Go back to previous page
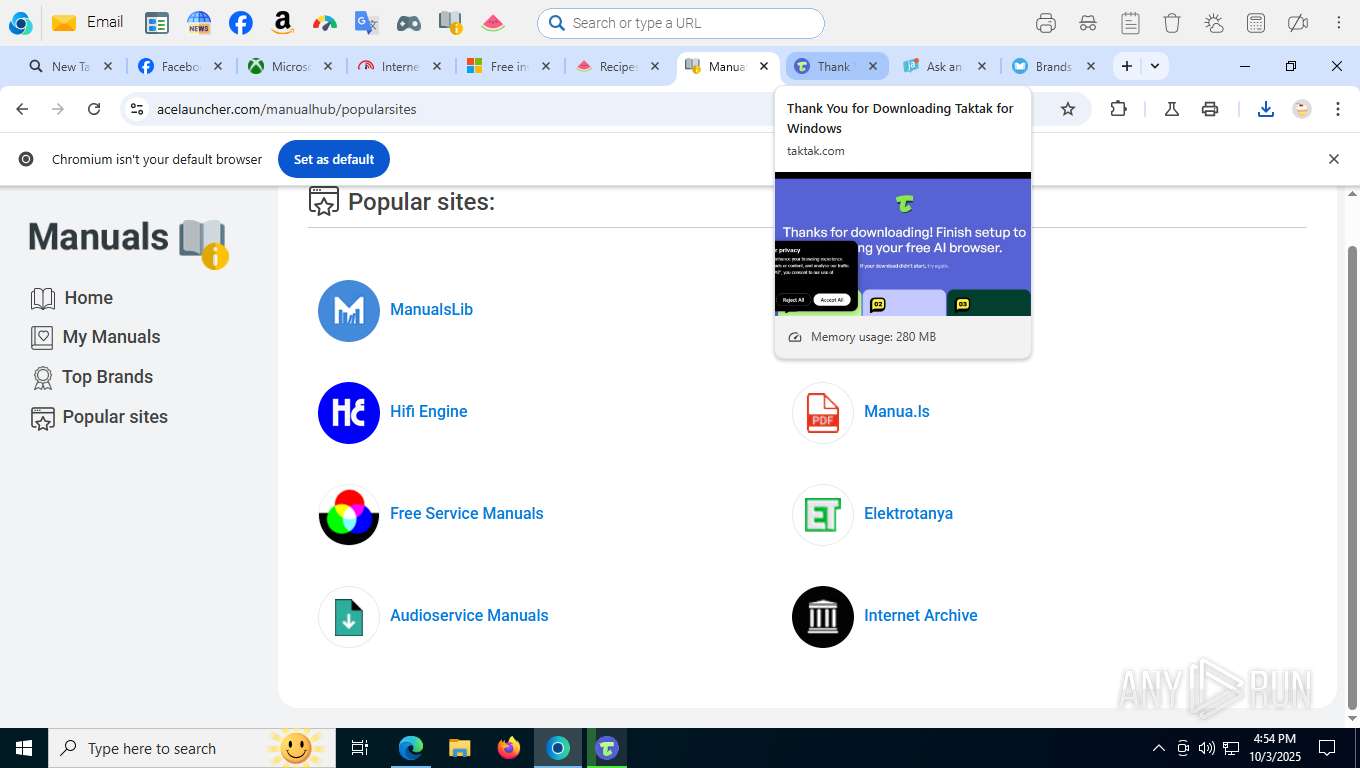Image resolution: width=1360 pixels, height=768 pixels. point(22,109)
